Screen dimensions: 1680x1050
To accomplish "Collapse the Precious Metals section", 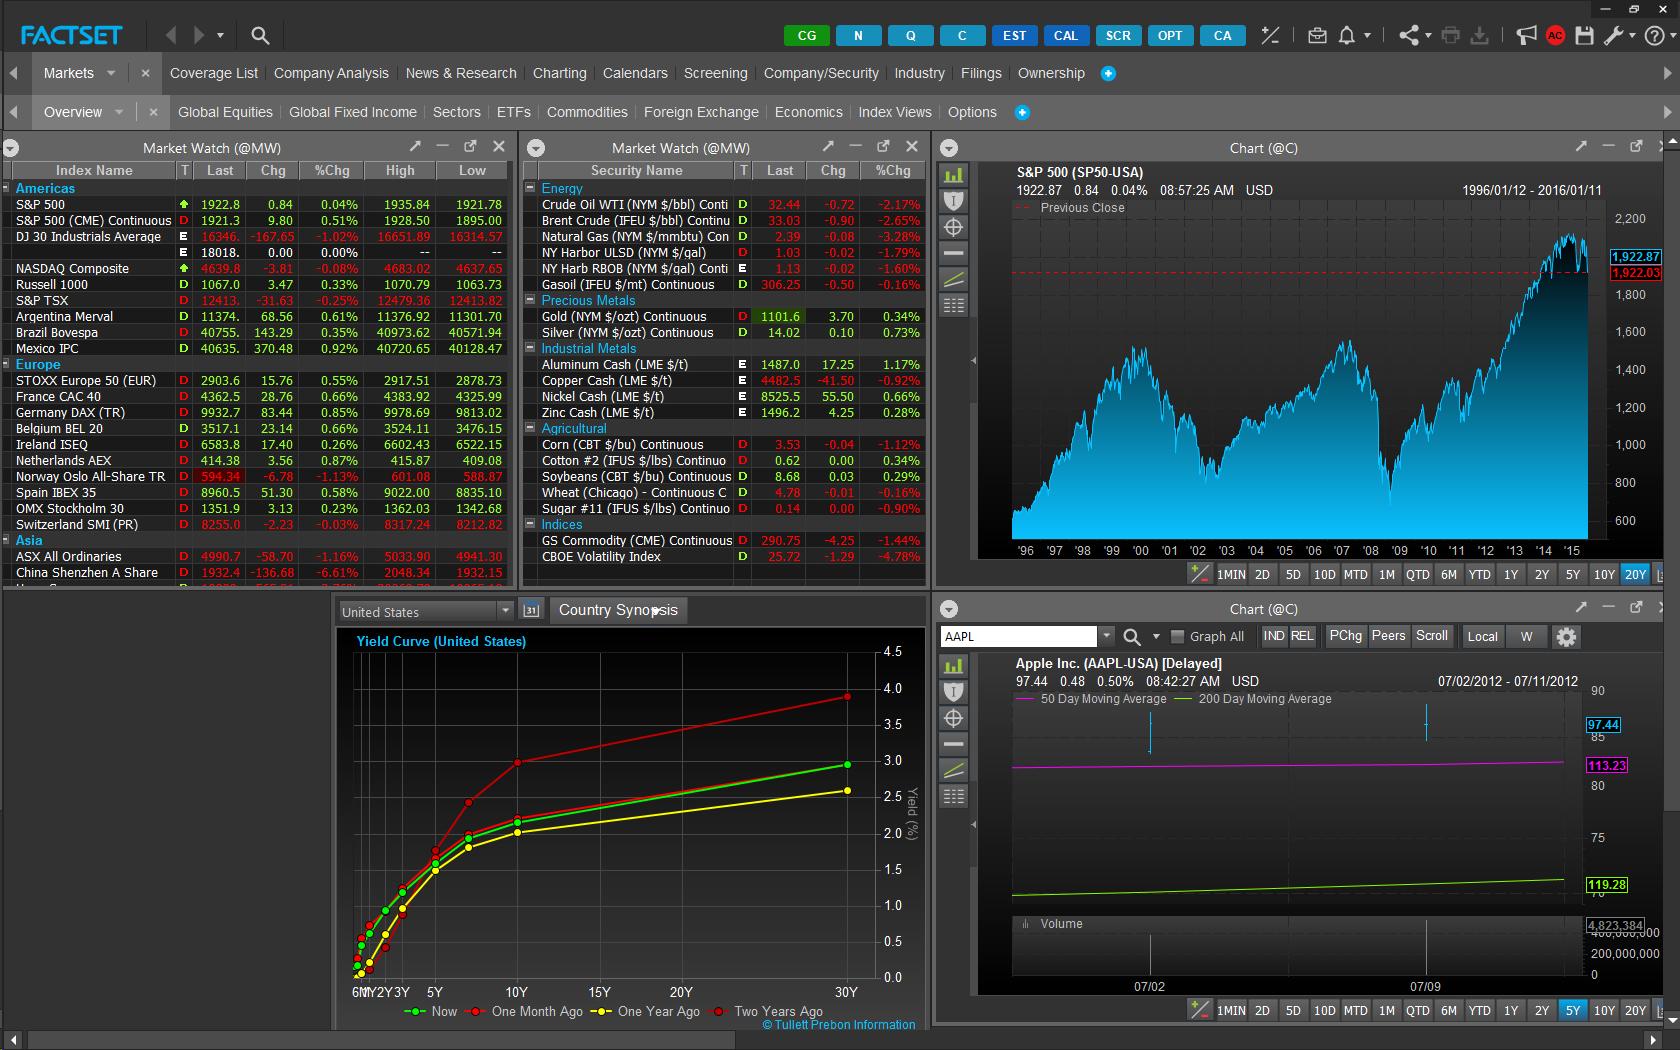I will [x=531, y=300].
